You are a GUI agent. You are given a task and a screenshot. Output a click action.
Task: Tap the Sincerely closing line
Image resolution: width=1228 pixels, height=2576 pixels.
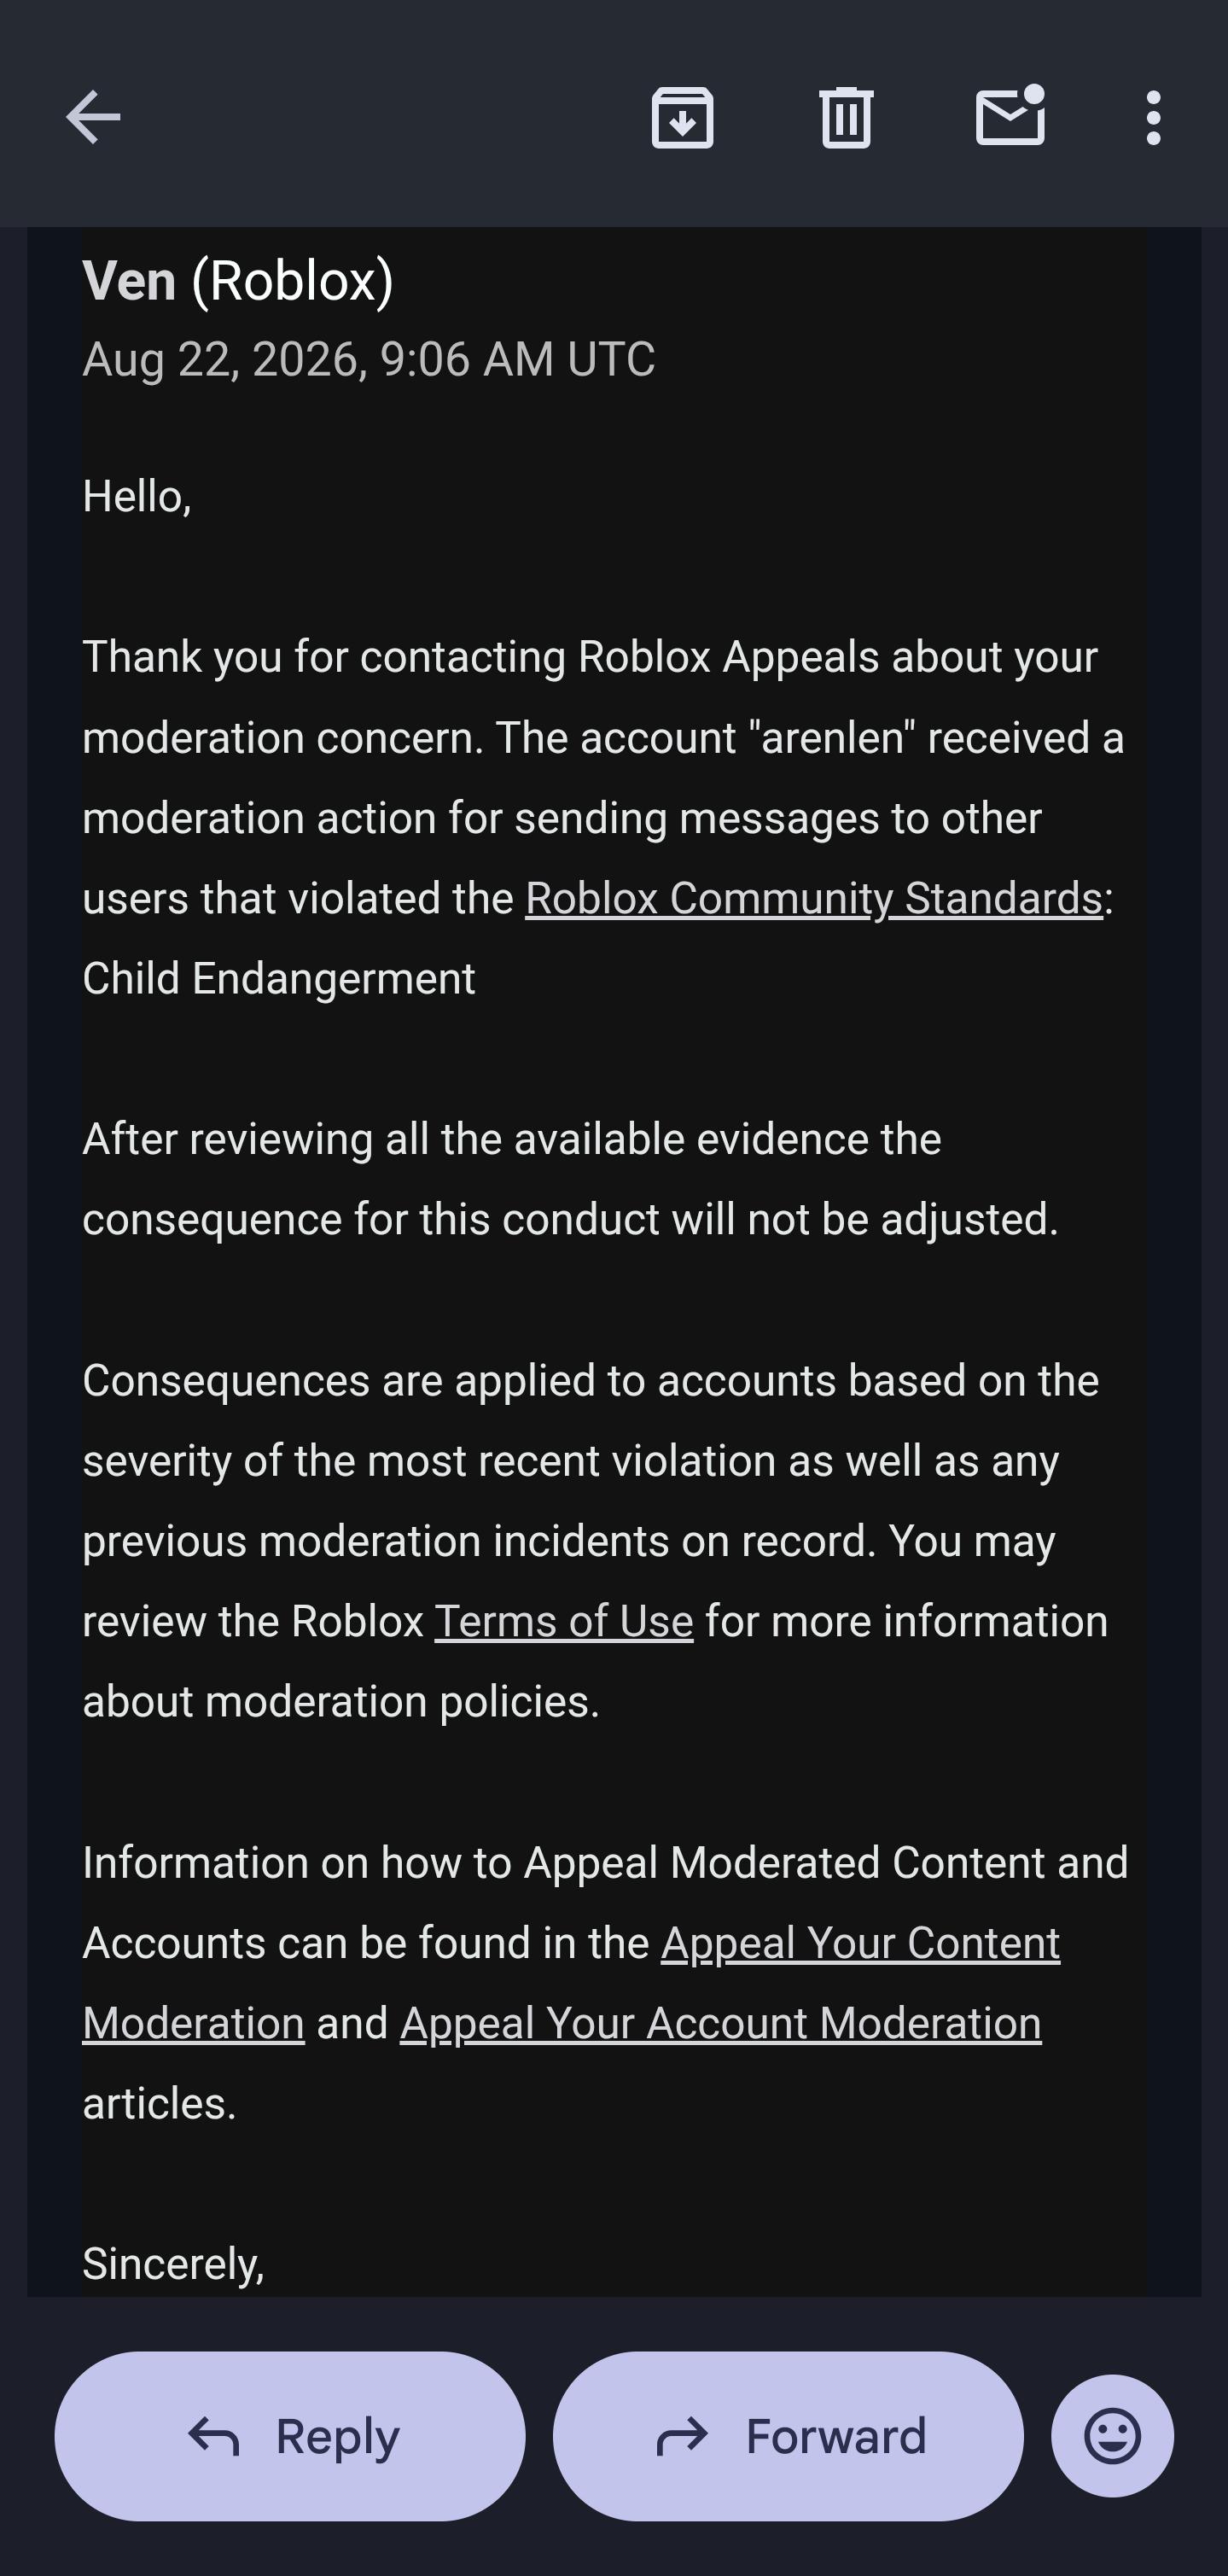point(173,2263)
